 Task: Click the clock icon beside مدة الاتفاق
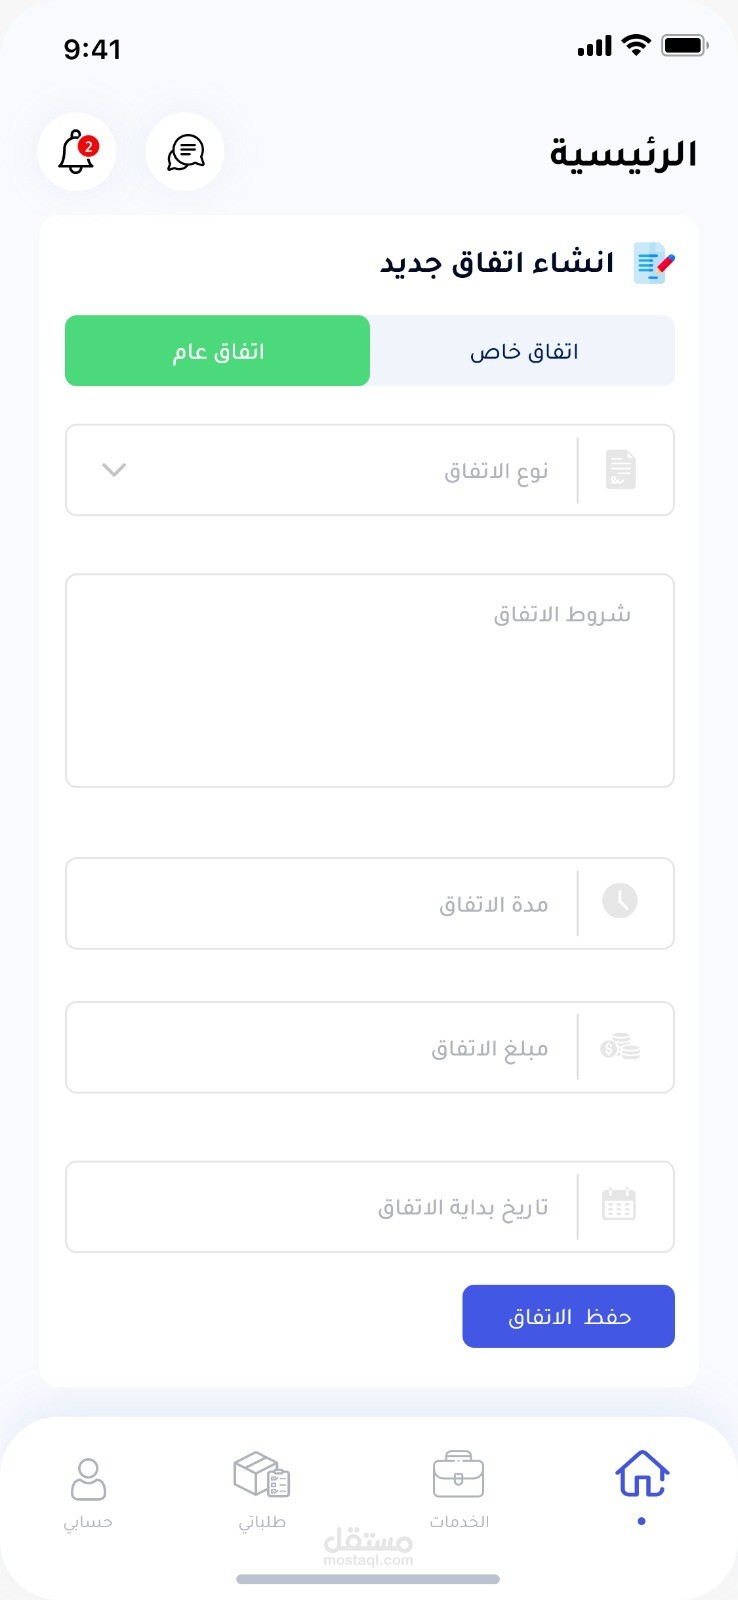click(620, 901)
